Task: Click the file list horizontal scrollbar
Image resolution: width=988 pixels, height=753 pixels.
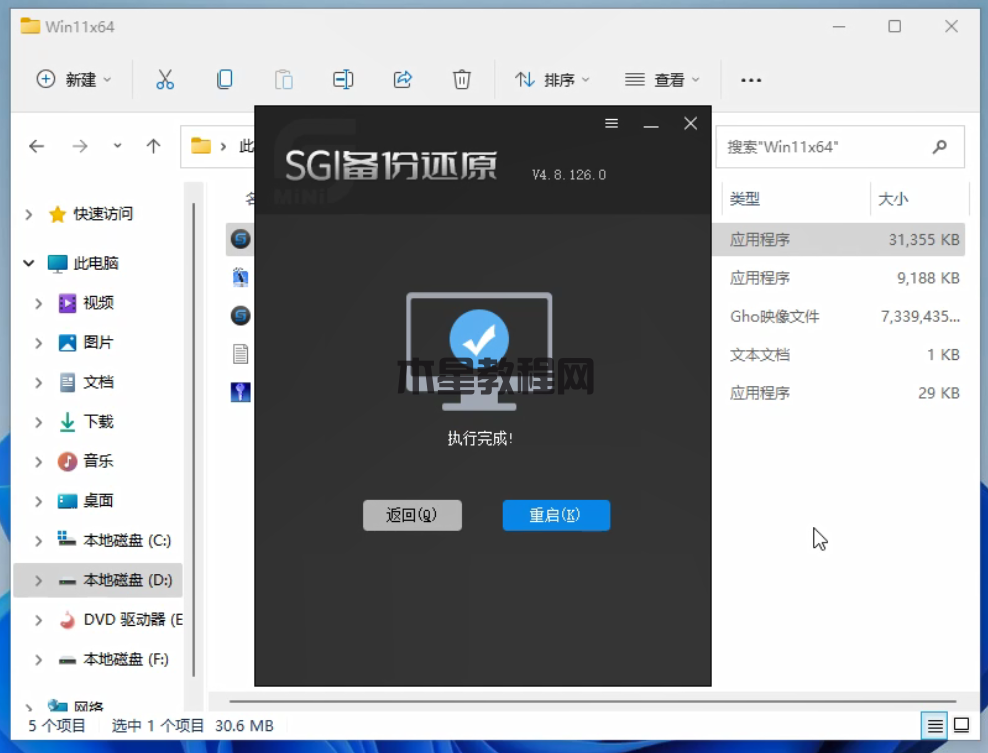Action: pos(592,701)
